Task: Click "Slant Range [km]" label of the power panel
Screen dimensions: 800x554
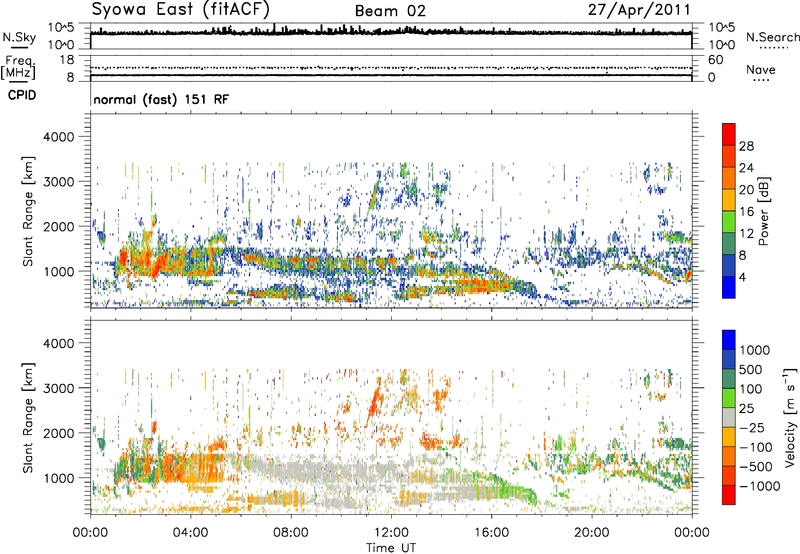Action: coord(28,211)
